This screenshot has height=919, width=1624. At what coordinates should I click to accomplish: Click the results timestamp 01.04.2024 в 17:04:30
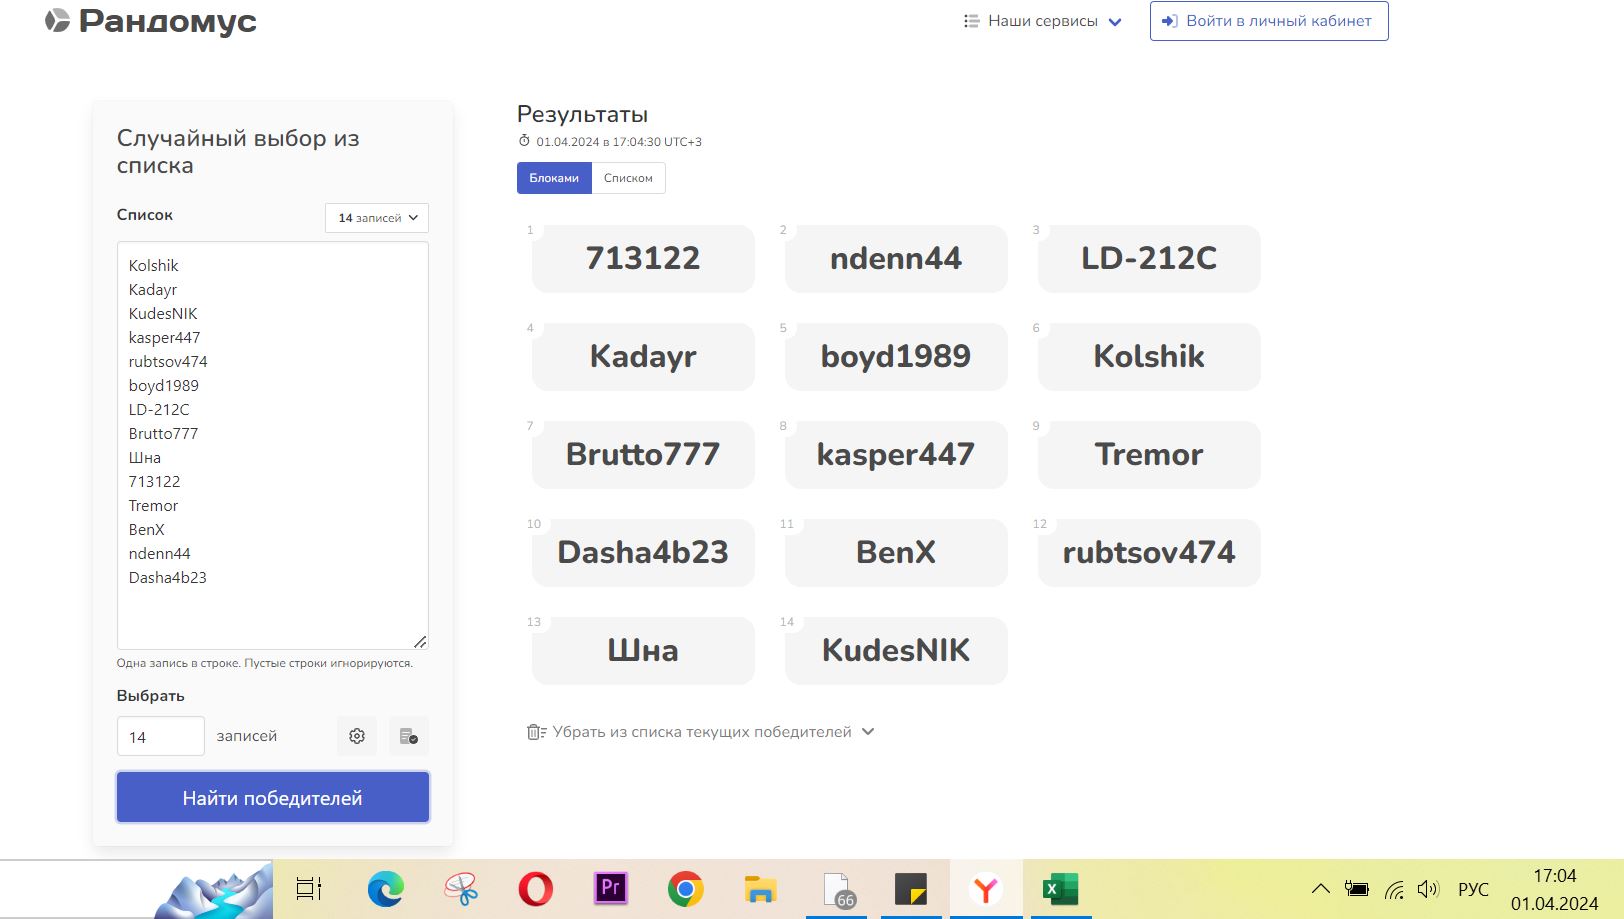[x=619, y=142]
